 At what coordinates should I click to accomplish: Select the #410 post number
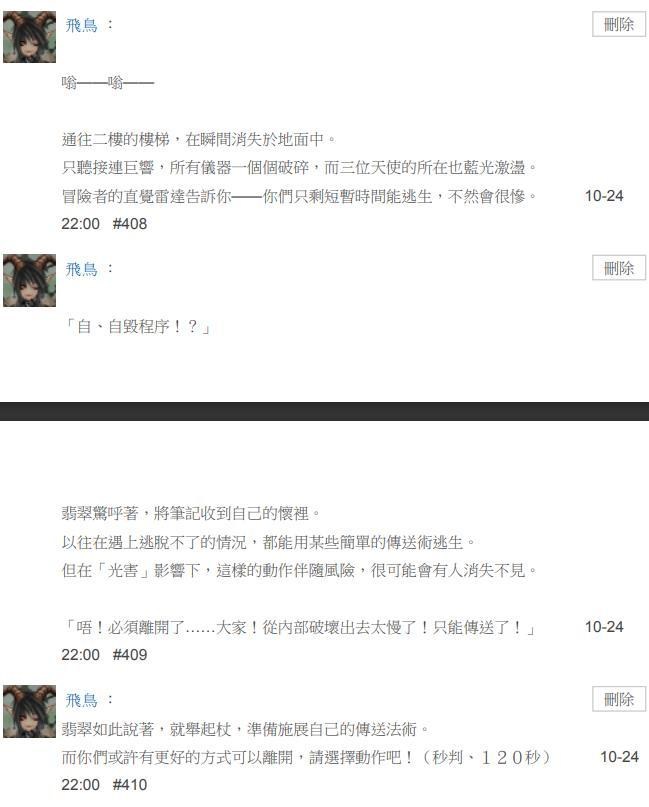coord(130,785)
